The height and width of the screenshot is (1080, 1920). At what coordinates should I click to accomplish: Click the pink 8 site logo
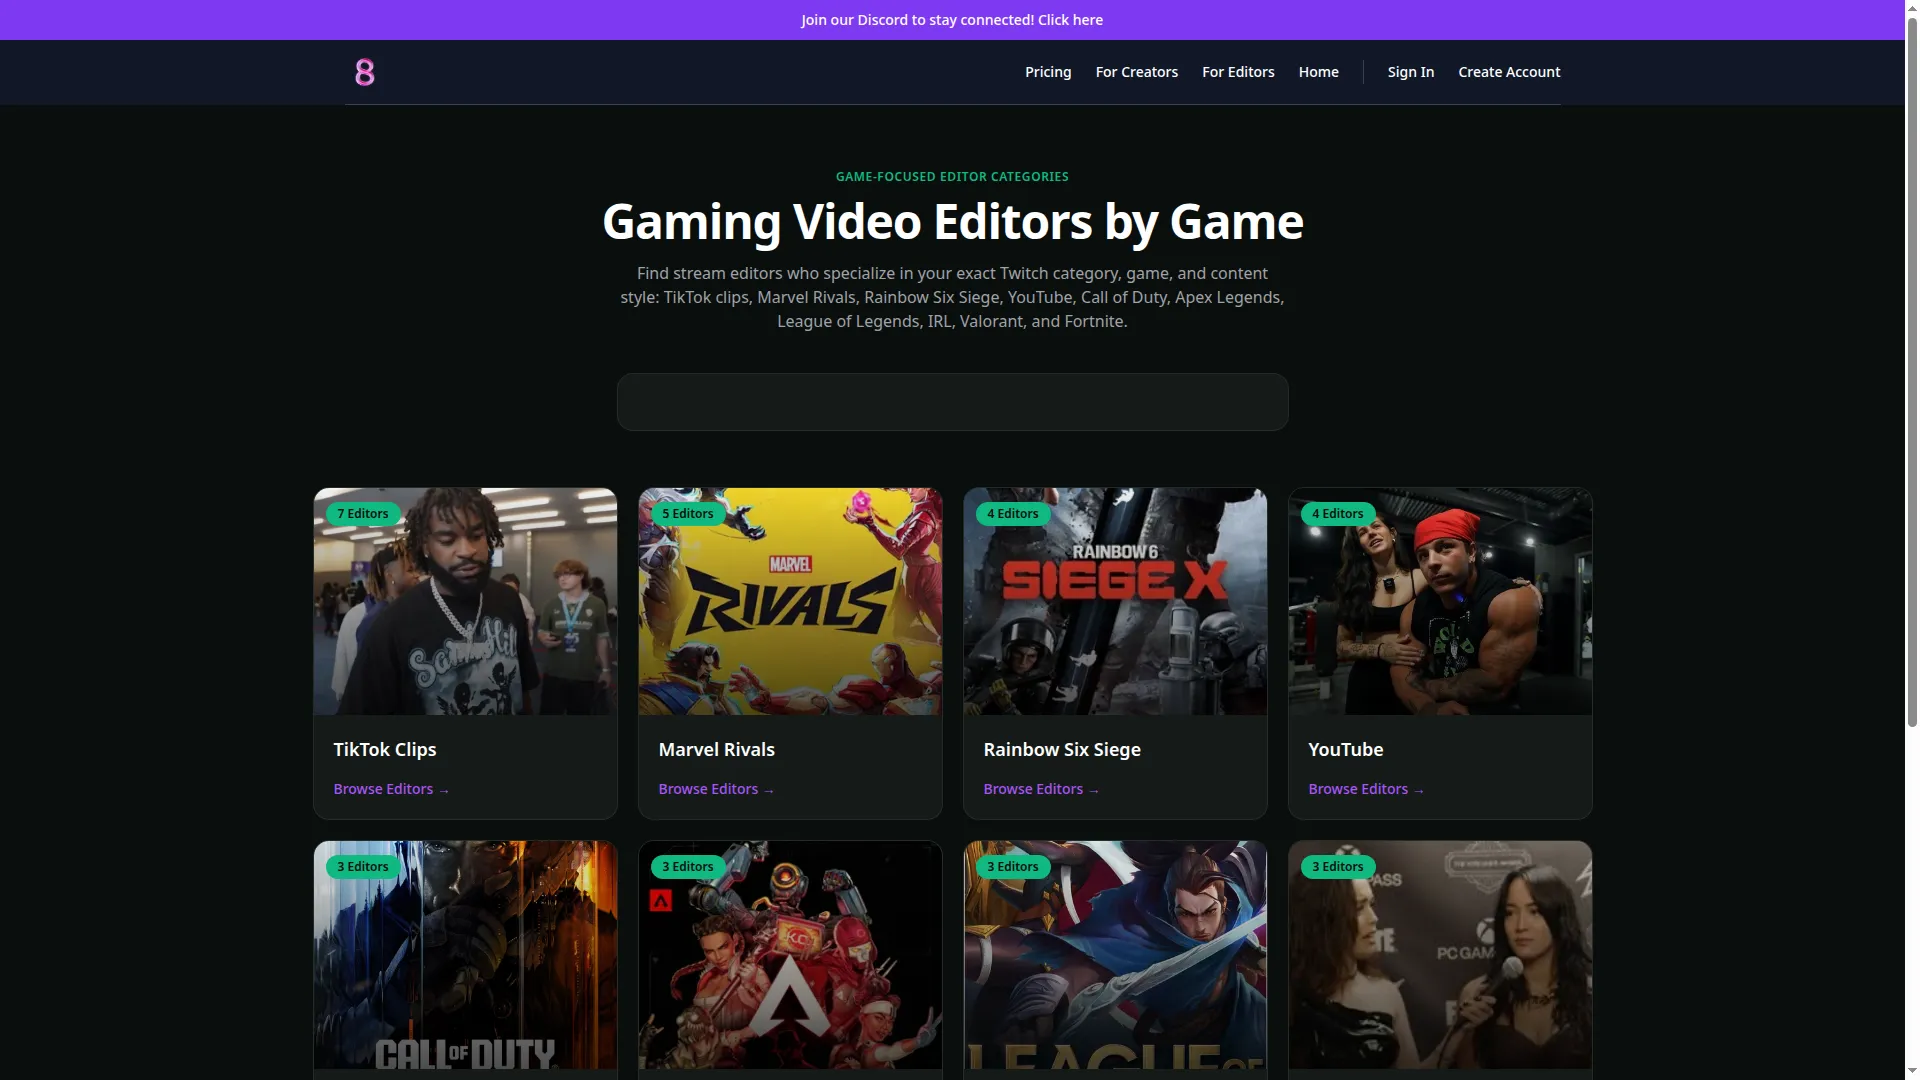click(x=365, y=72)
